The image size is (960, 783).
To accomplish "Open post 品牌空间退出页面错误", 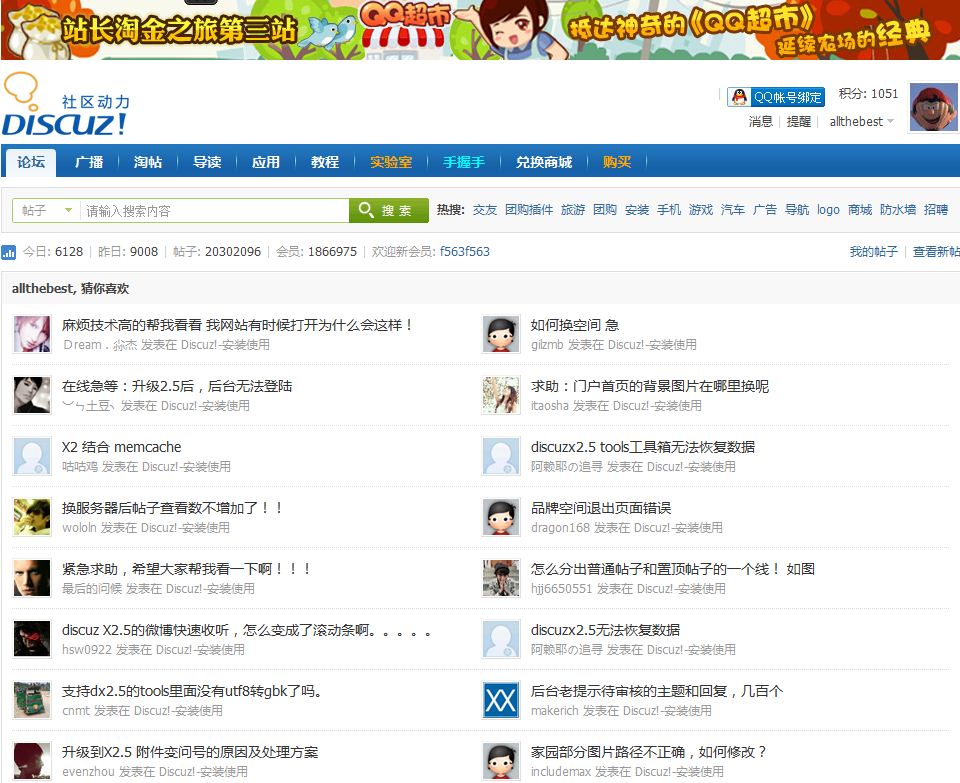I will tap(601, 508).
